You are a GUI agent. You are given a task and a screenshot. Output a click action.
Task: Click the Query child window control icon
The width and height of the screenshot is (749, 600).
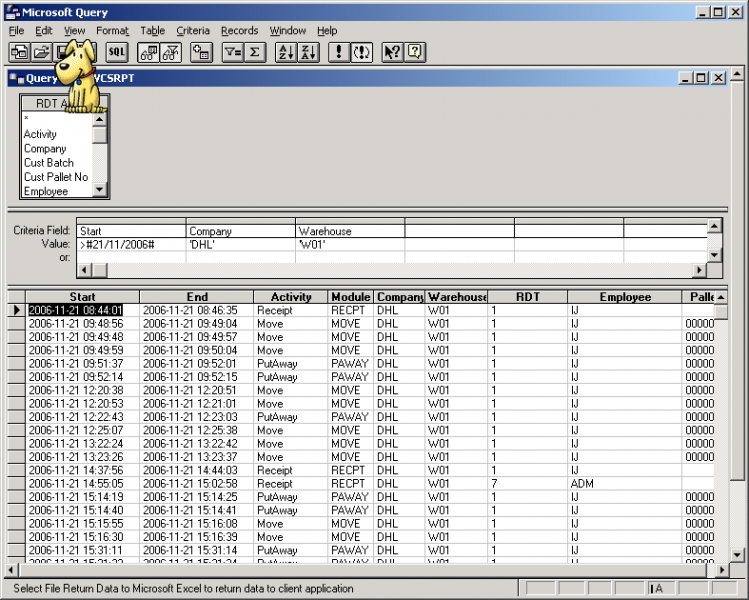[x=17, y=78]
